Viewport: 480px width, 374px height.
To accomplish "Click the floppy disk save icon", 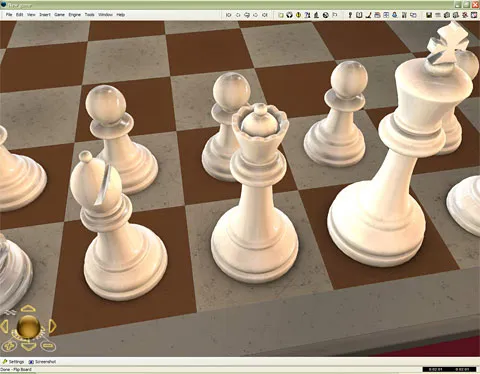I will tap(429, 15).
